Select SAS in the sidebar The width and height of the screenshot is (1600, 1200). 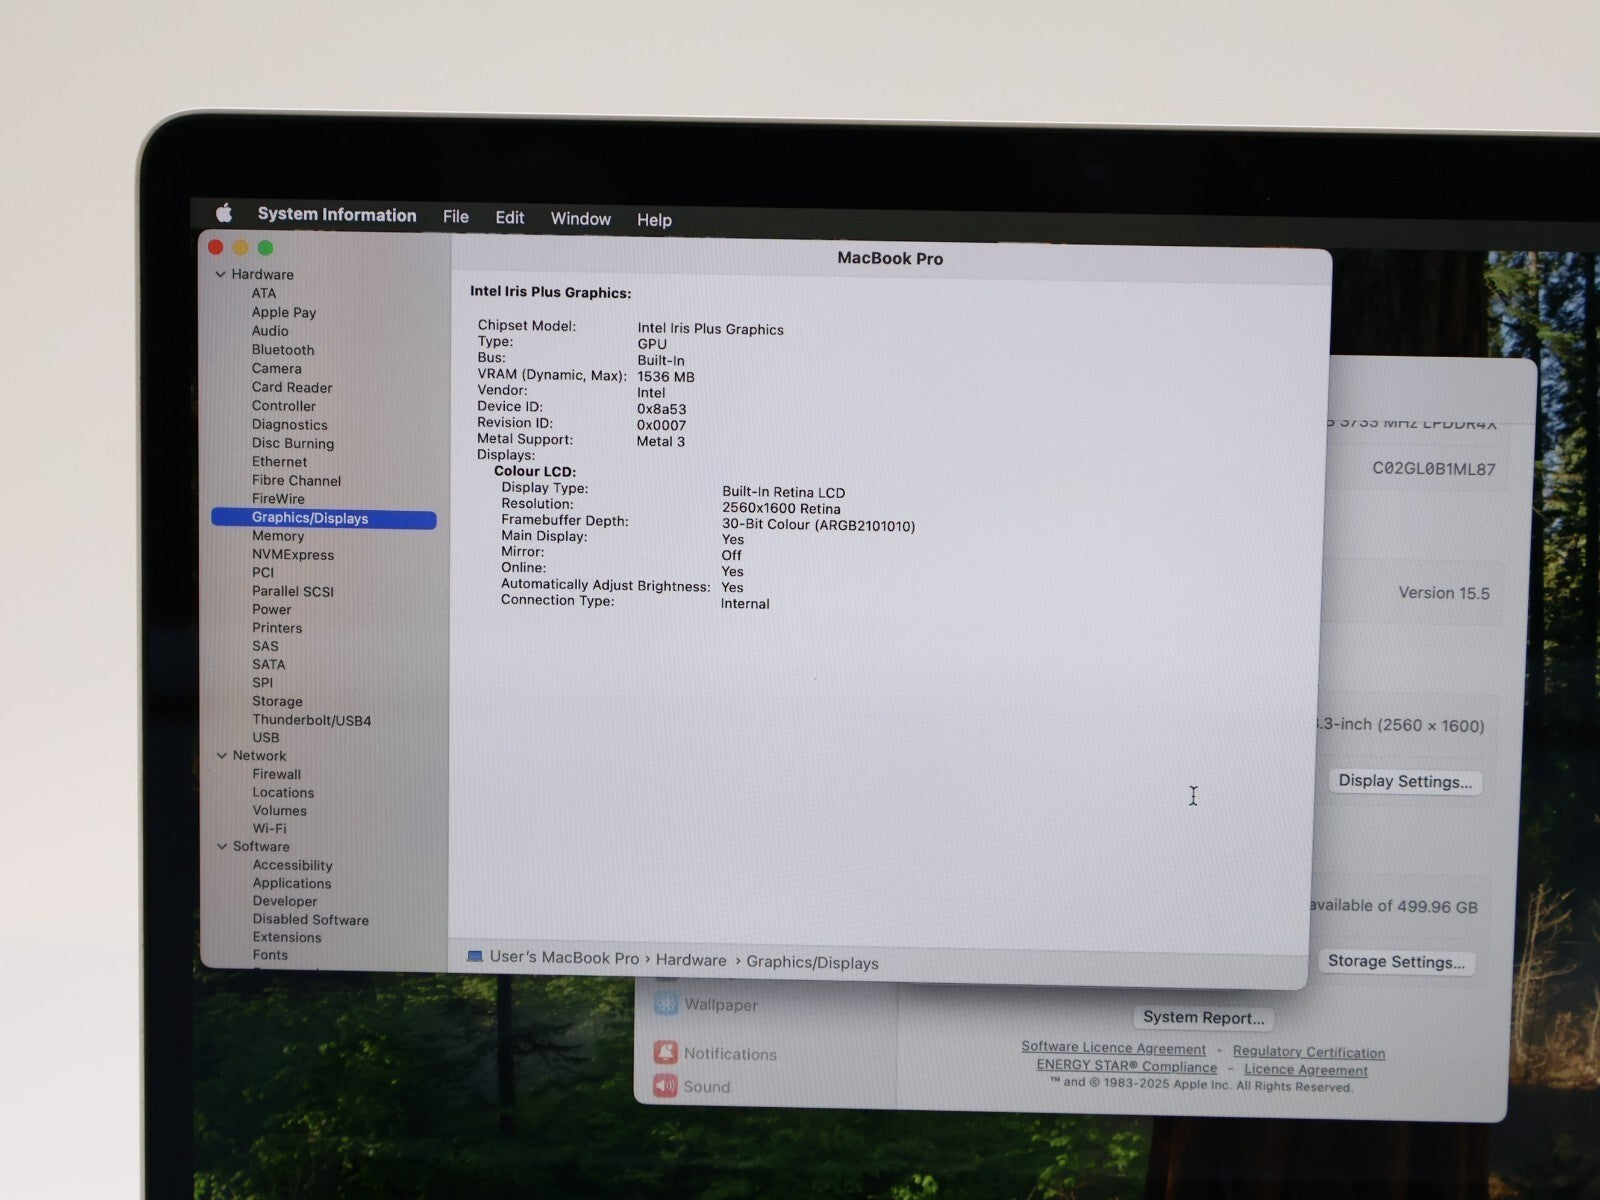[266, 646]
